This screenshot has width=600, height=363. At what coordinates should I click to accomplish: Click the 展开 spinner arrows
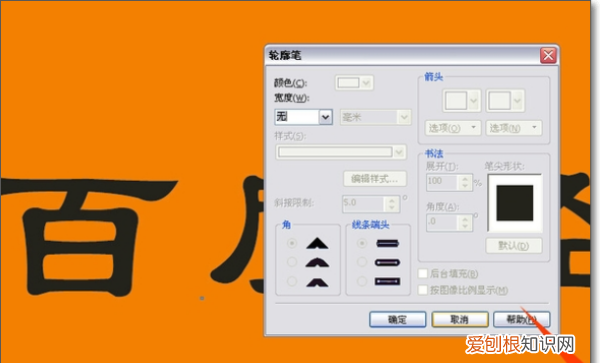pyautogui.click(x=465, y=182)
